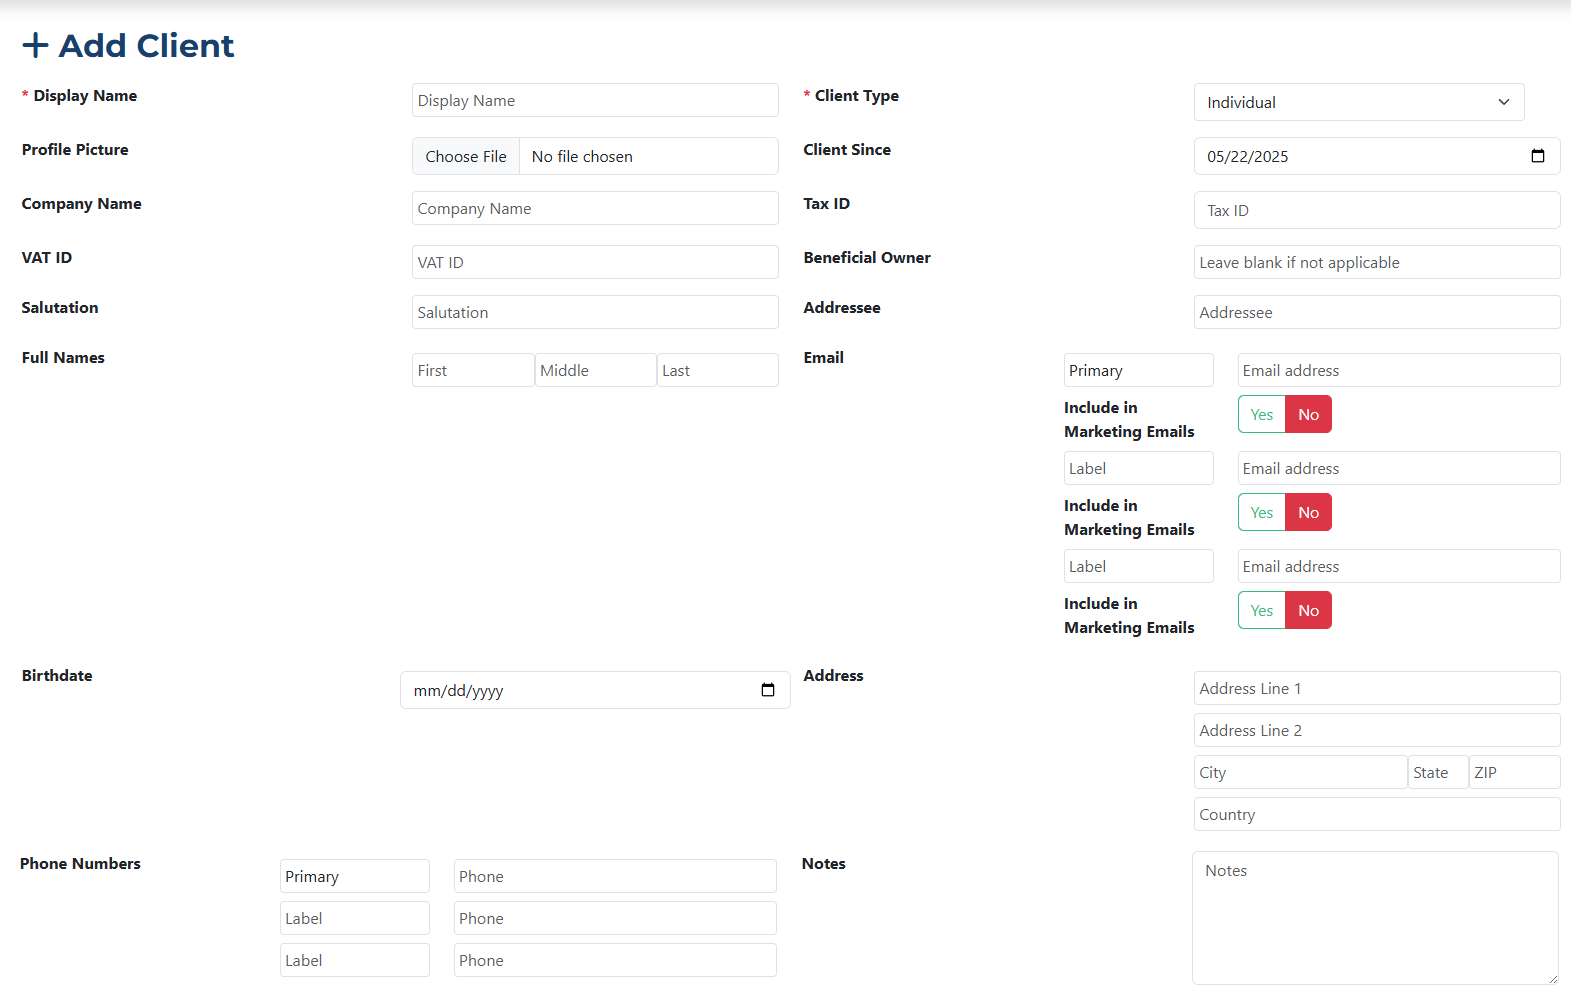Click the Birthdate date field

point(595,690)
